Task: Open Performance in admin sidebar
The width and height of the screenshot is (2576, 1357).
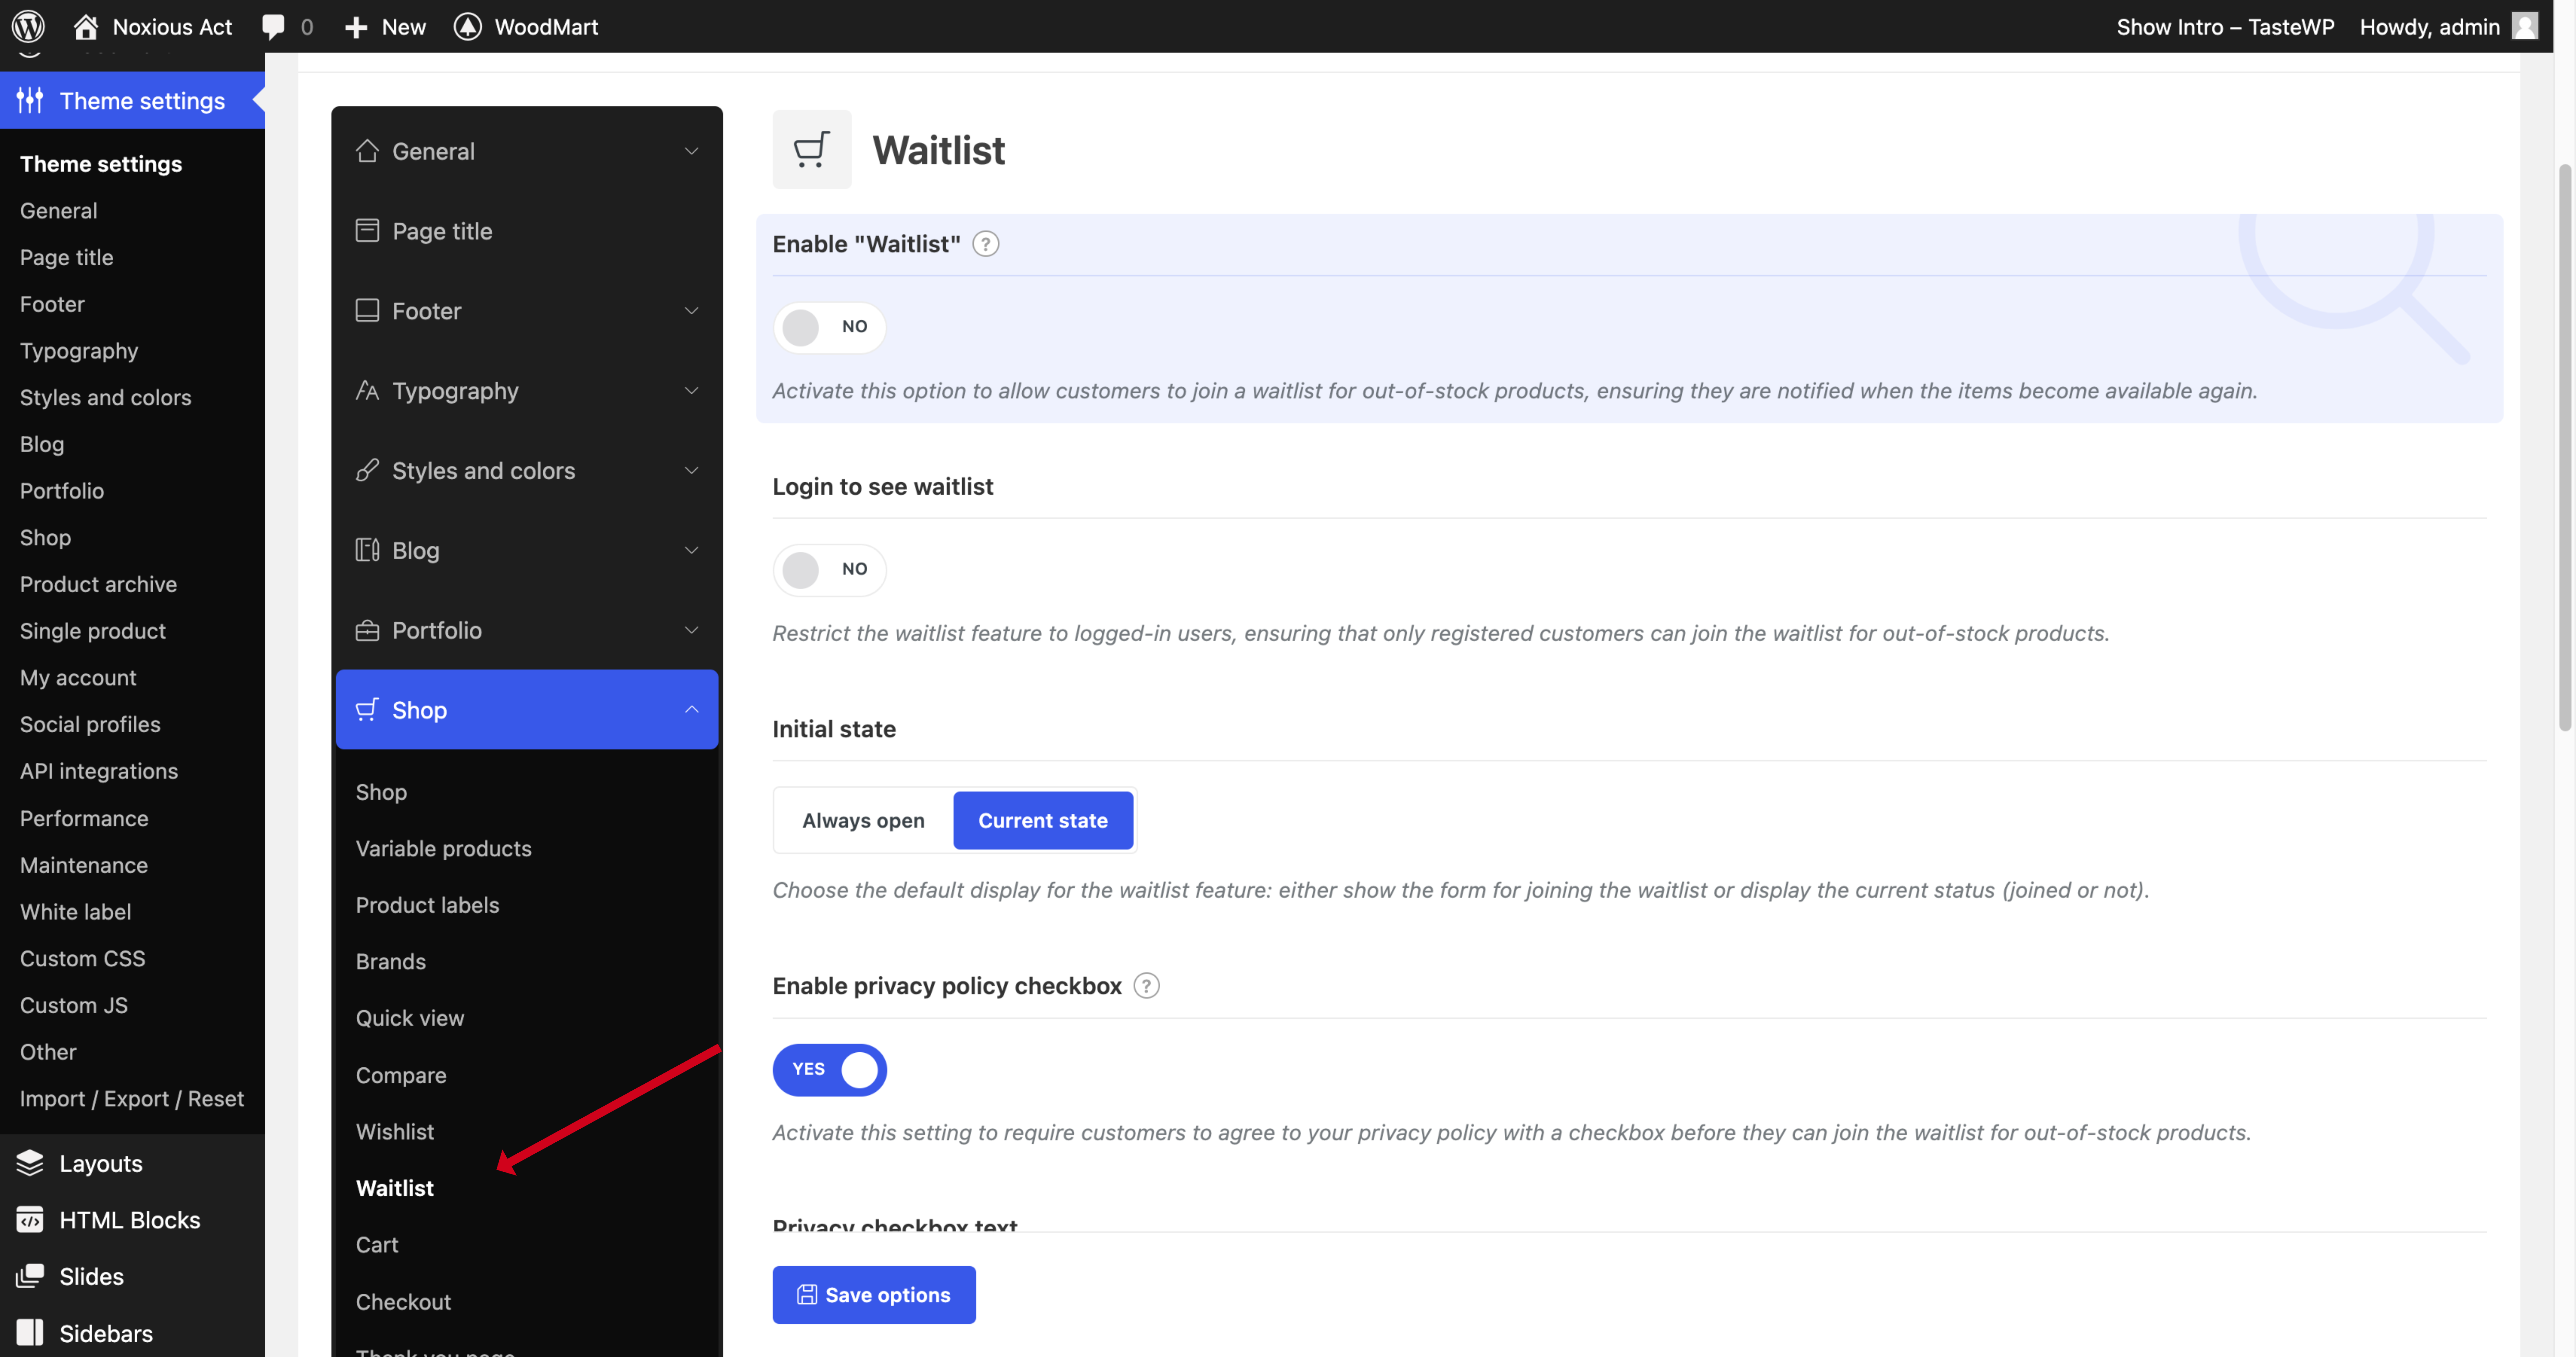Action: click(x=84, y=818)
